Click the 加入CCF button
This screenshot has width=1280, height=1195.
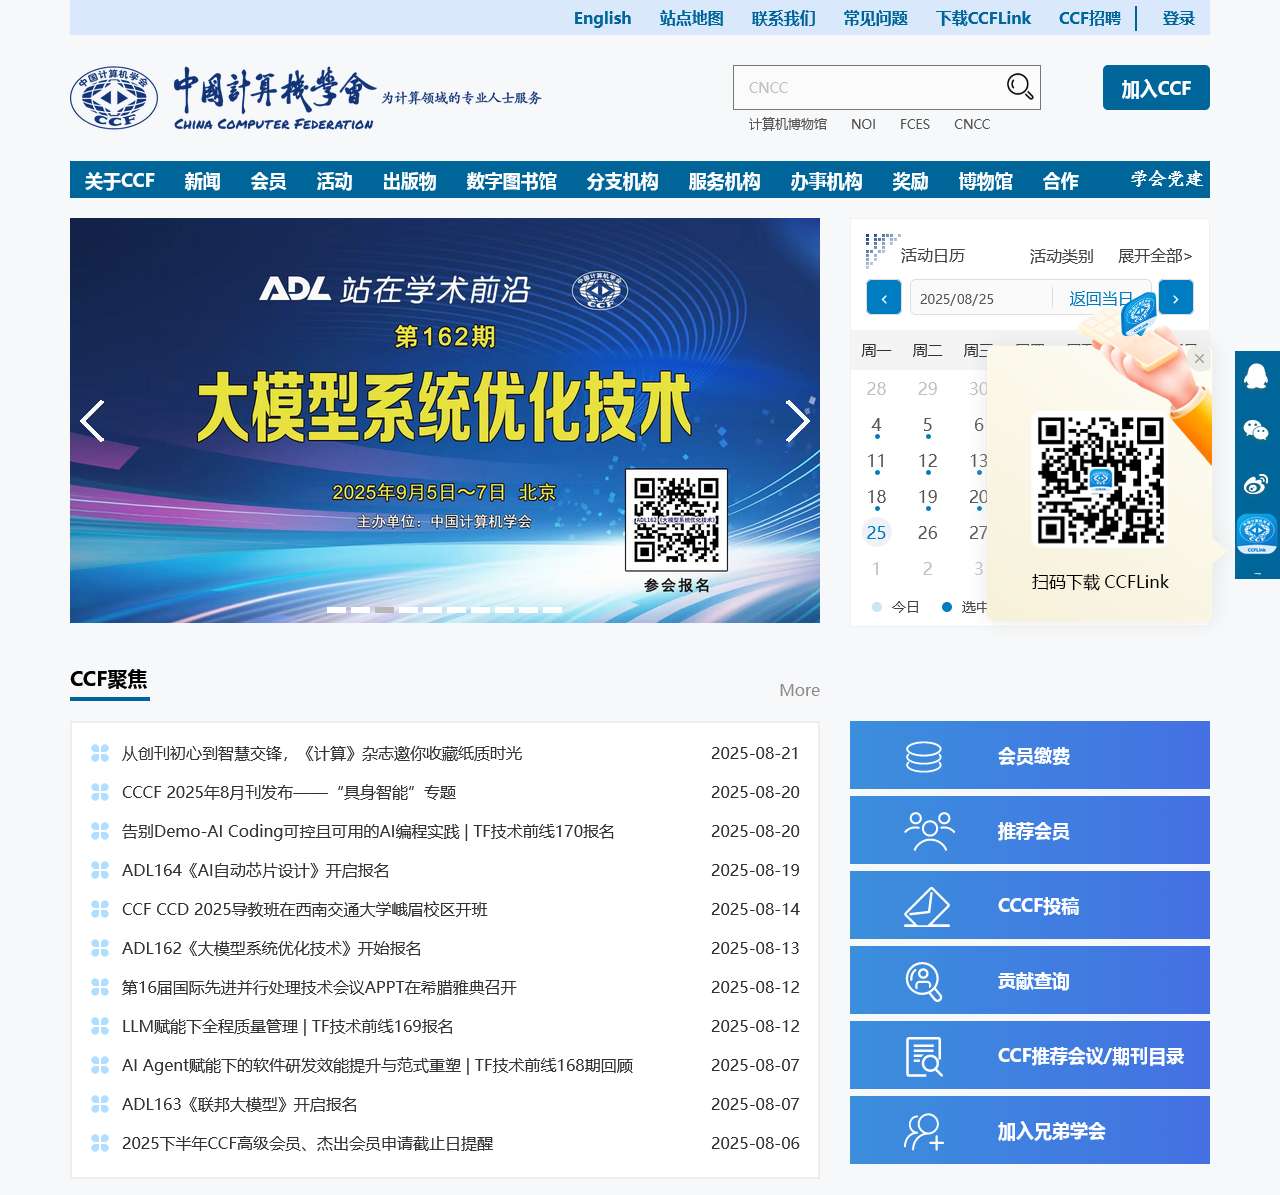[x=1155, y=88]
